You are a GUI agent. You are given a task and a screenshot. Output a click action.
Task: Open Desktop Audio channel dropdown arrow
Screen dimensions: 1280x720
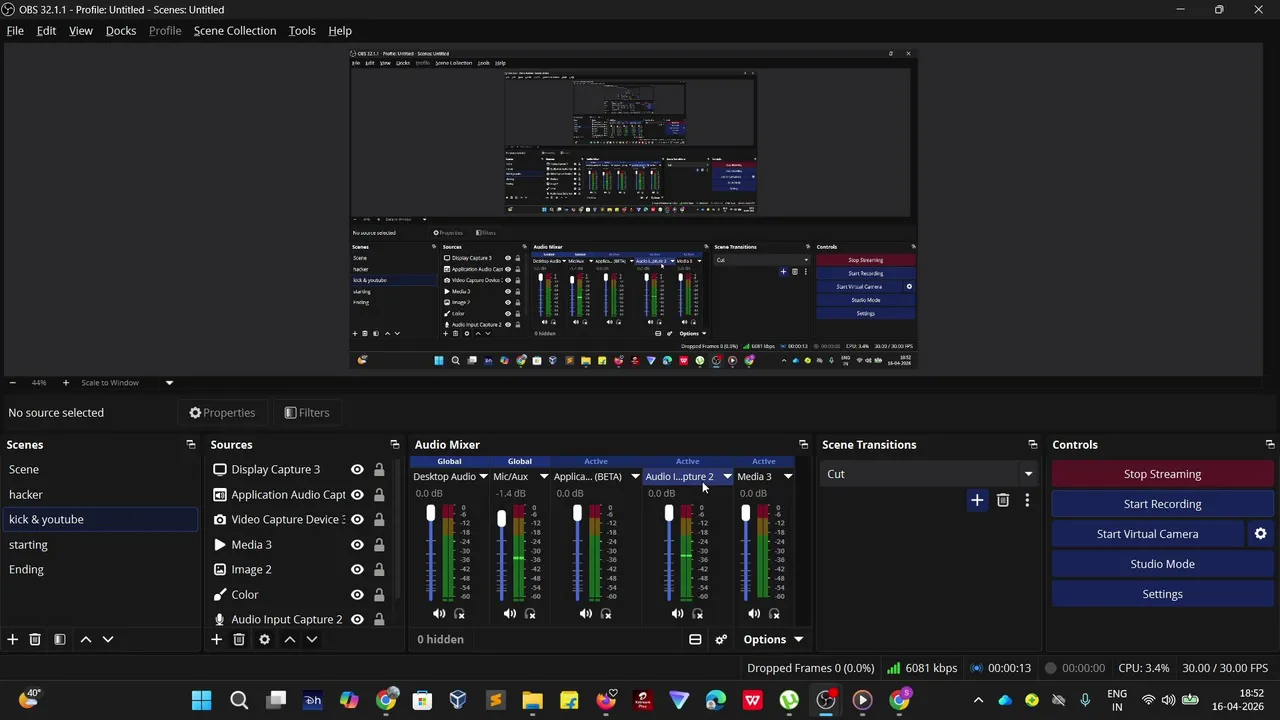(x=483, y=477)
